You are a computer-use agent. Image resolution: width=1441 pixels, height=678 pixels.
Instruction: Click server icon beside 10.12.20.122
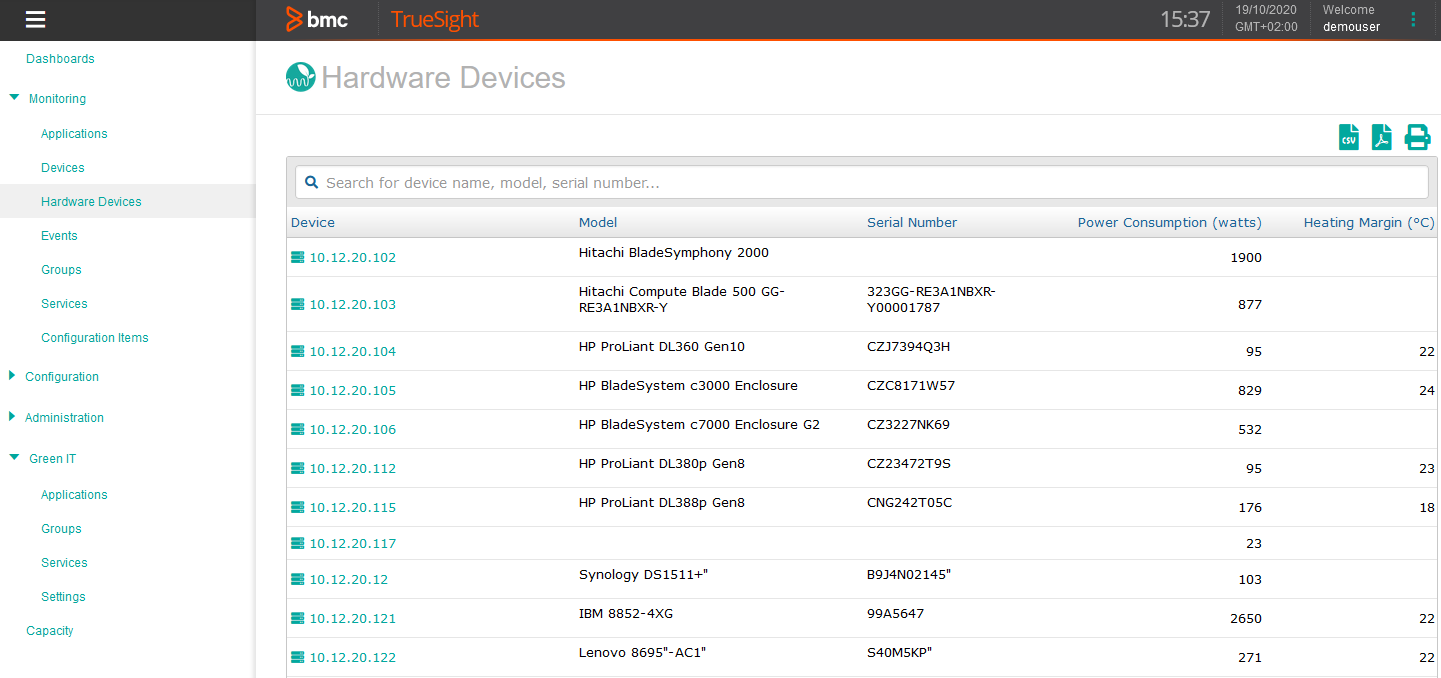pyautogui.click(x=297, y=657)
